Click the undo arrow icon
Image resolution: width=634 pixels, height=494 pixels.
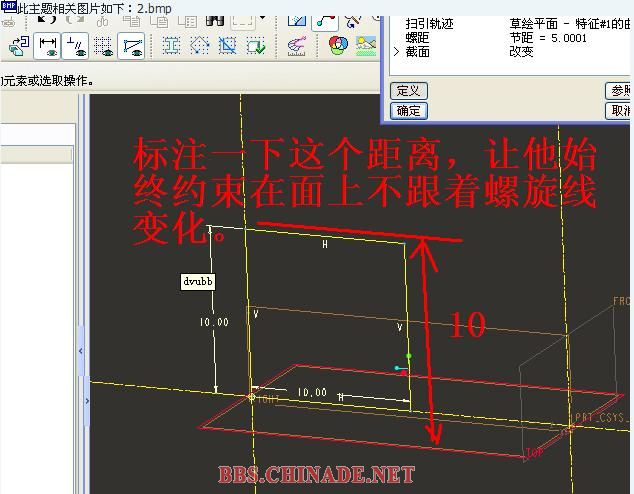tap(46, 20)
